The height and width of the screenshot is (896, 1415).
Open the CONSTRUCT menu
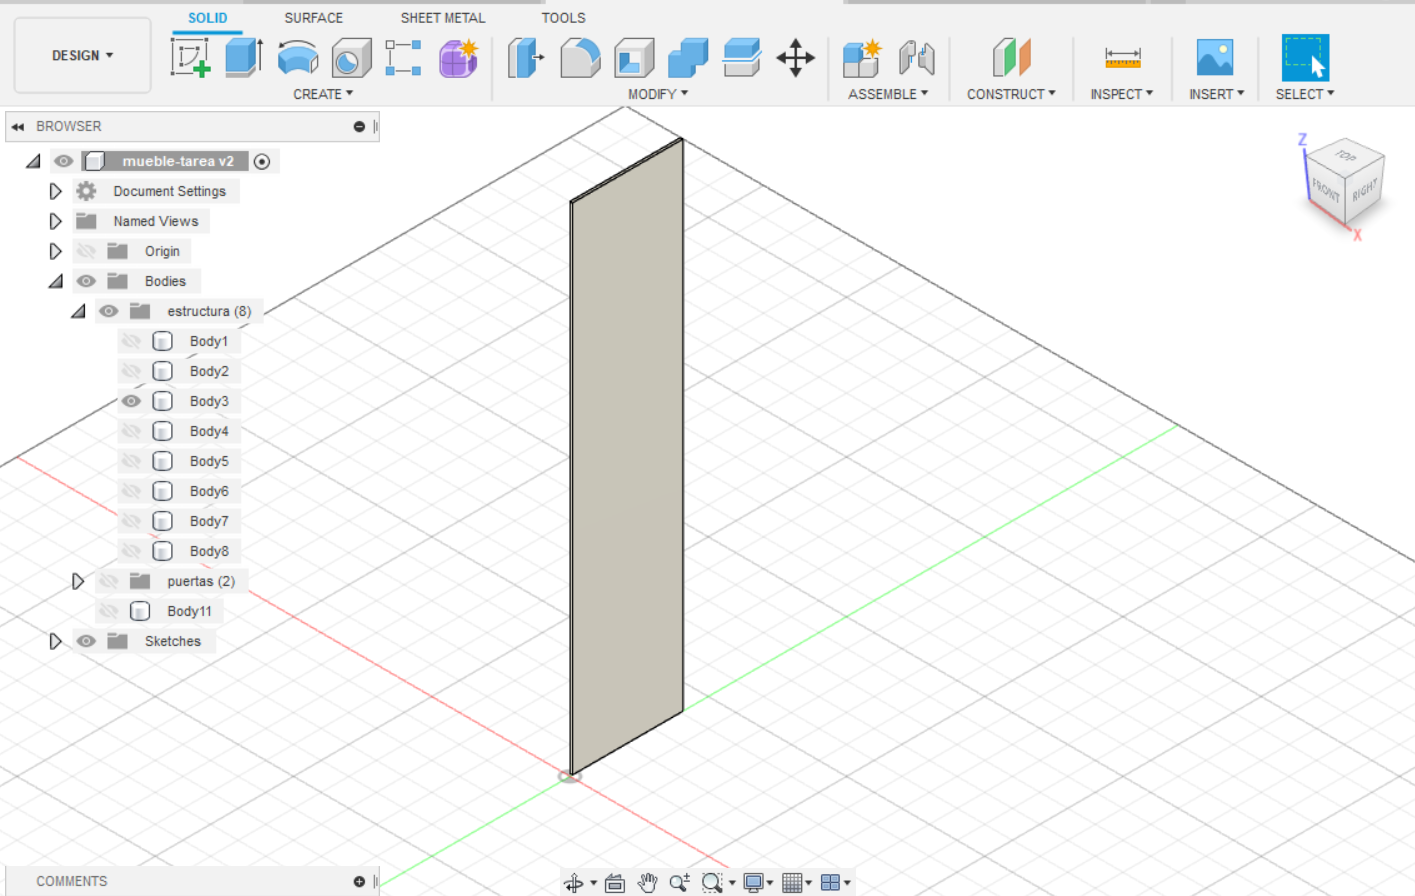tap(1010, 94)
